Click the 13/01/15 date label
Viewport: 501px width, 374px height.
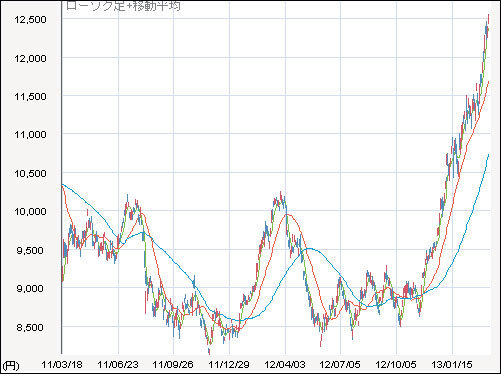[x=452, y=364]
